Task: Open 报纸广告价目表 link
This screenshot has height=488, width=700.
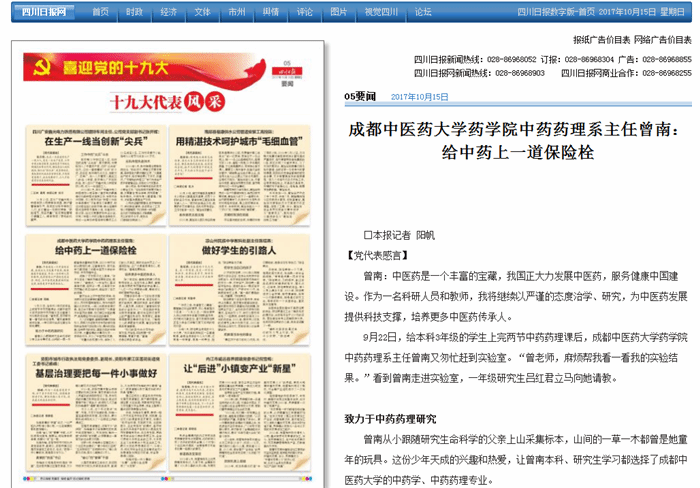Action: tap(602, 40)
